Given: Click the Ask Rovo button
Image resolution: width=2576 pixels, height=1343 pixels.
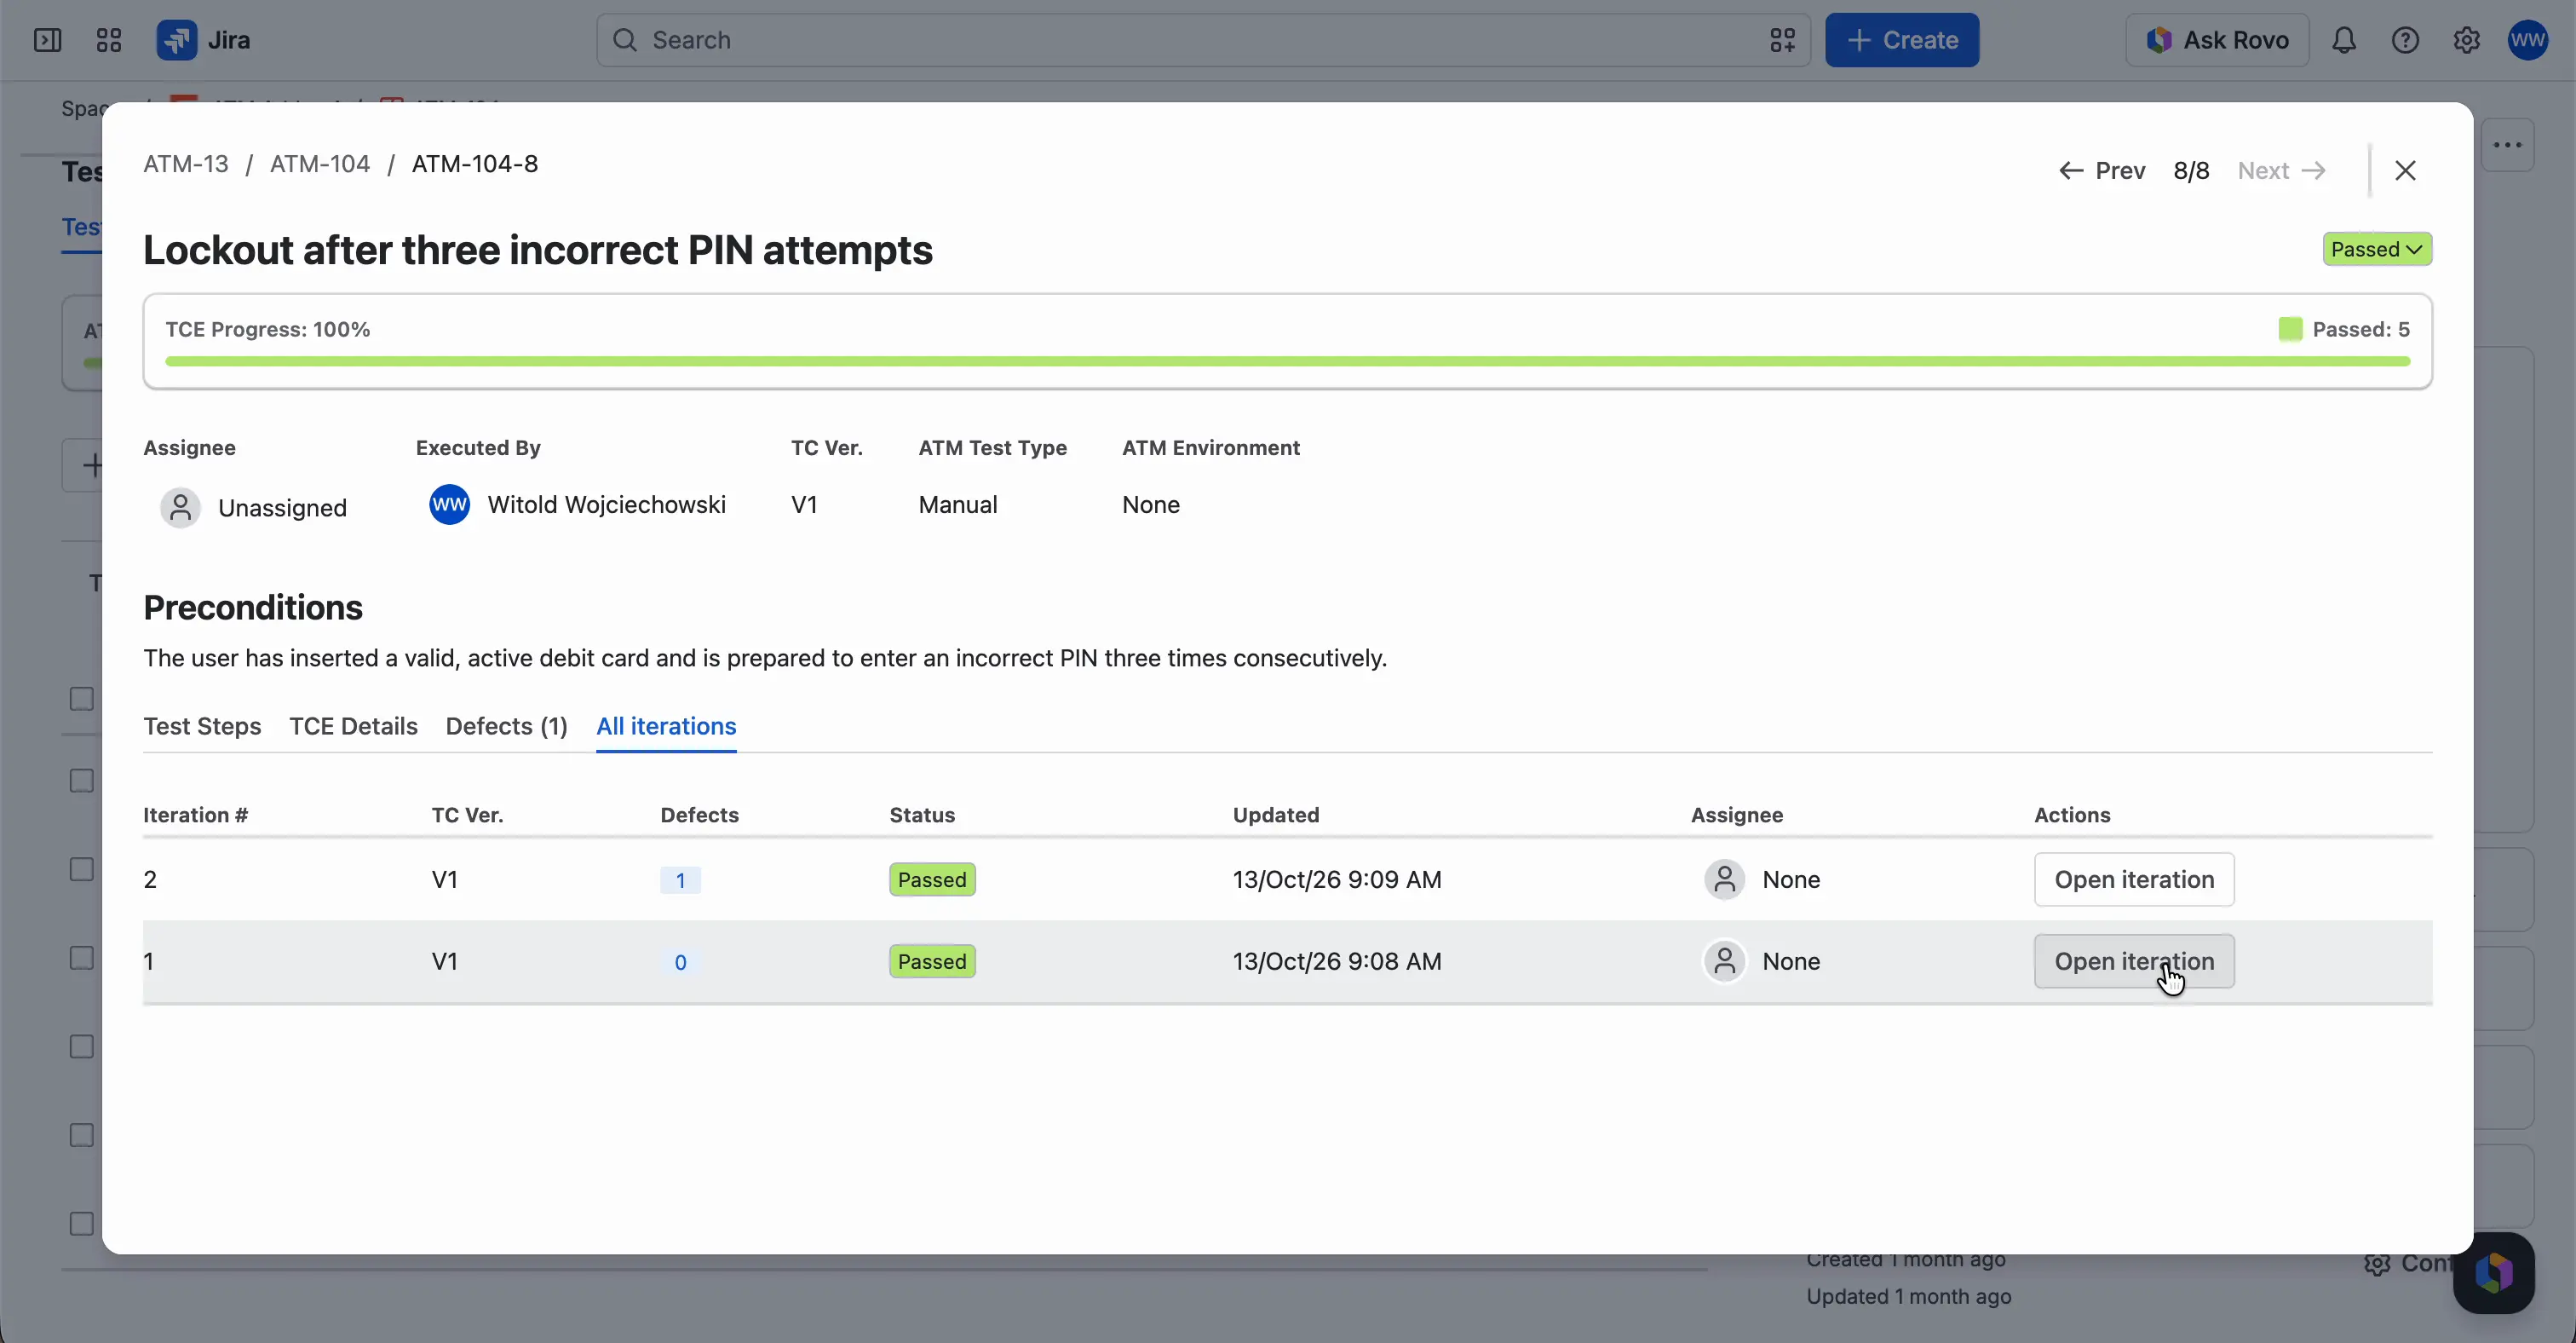Looking at the screenshot, I should tap(2217, 40).
